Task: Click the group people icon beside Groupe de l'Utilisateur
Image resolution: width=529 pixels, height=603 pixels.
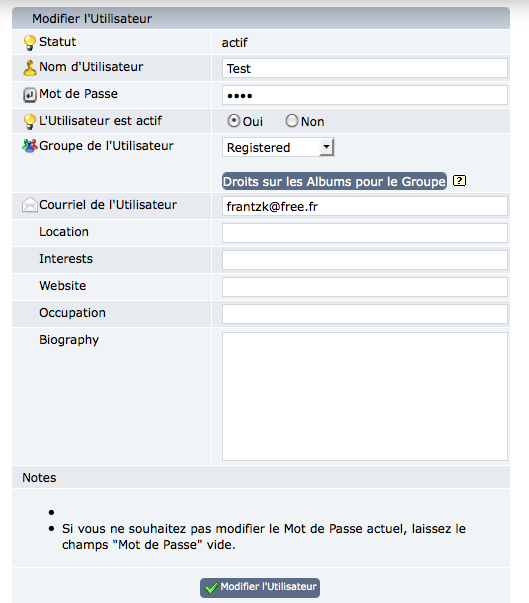Action: (30, 146)
